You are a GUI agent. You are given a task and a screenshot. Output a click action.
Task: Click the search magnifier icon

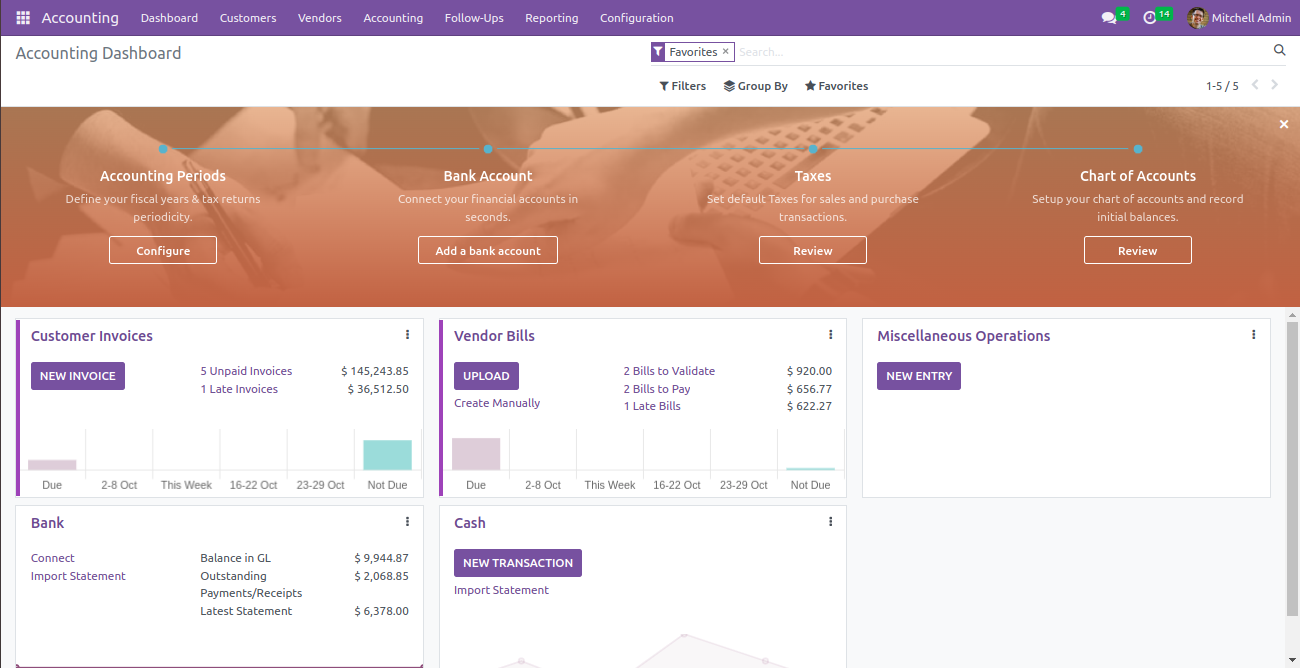point(1279,51)
